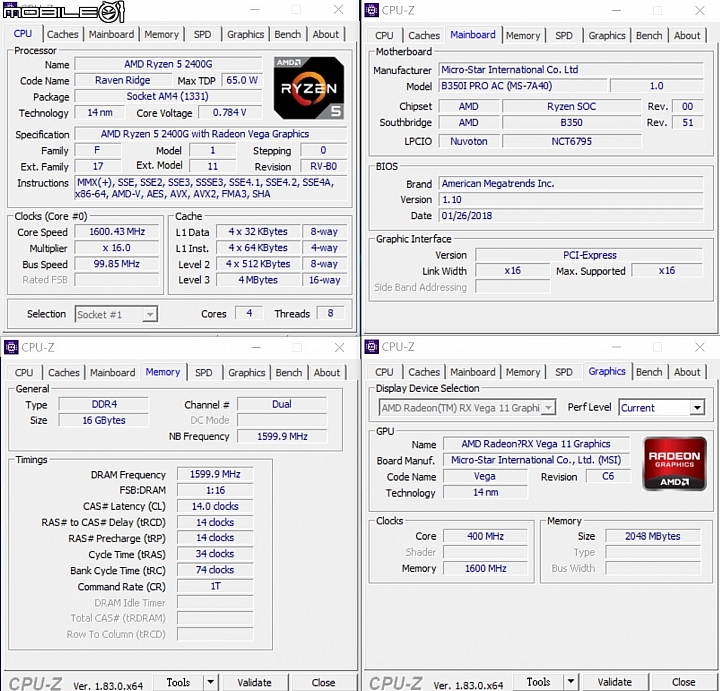The width and height of the screenshot is (720, 691).
Task: Close the Mainboard CPU-Z window
Action: 700,10
